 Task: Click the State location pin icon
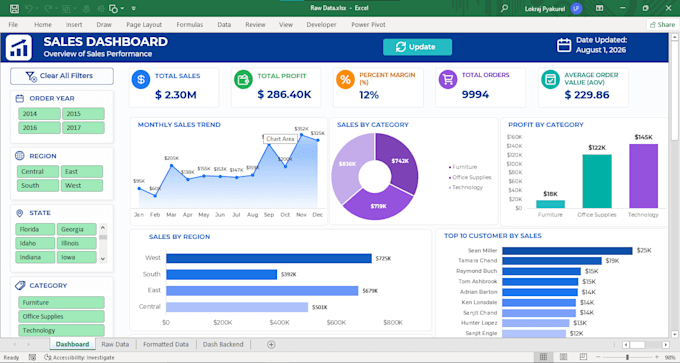20,213
